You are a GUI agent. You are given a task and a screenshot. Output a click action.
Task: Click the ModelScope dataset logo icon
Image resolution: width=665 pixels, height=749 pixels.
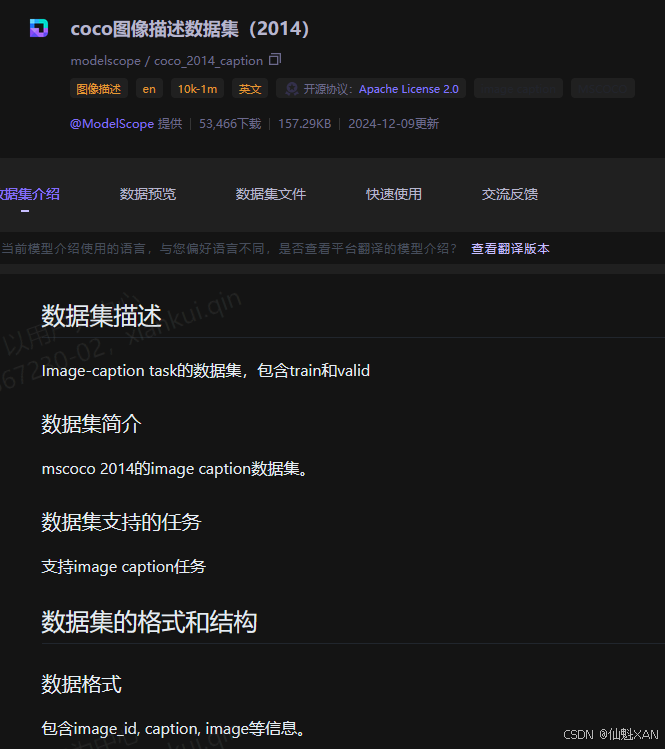[39, 28]
